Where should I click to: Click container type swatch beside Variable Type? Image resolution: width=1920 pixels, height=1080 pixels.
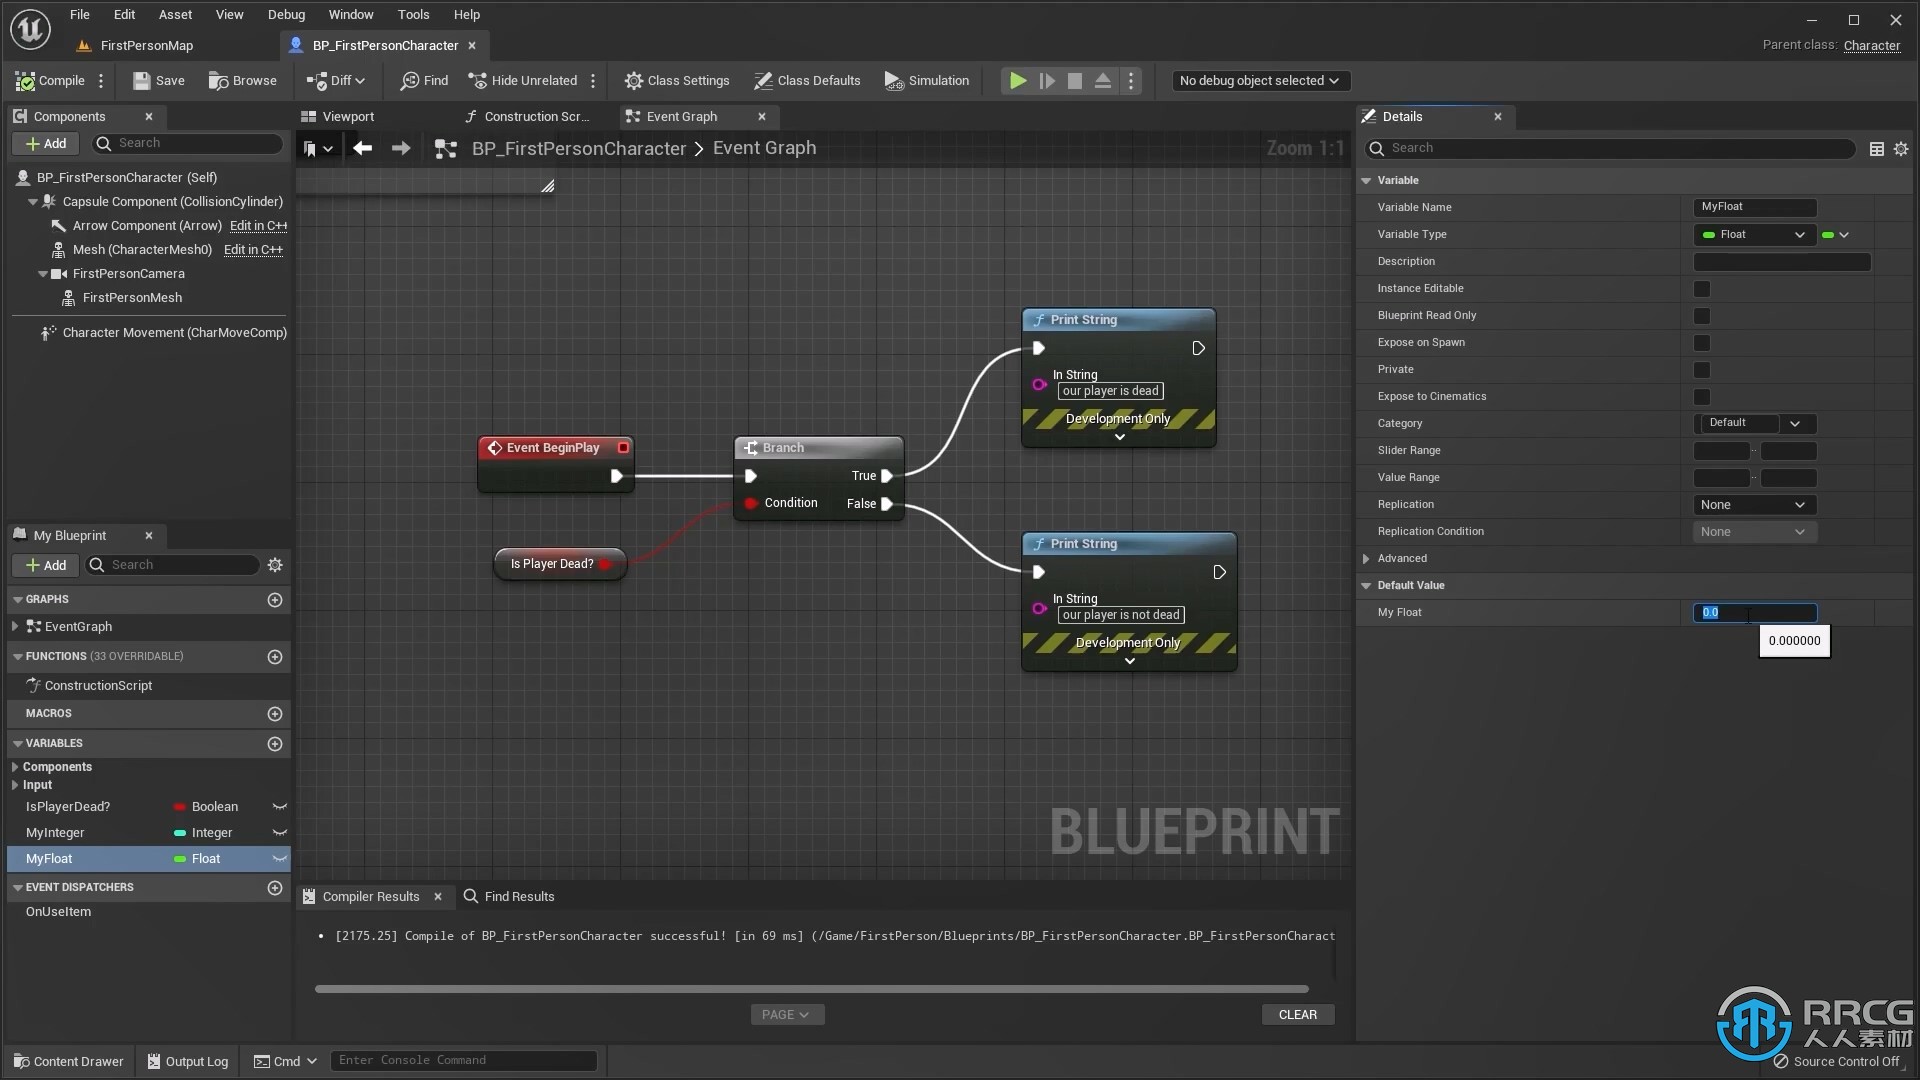[1835, 235]
